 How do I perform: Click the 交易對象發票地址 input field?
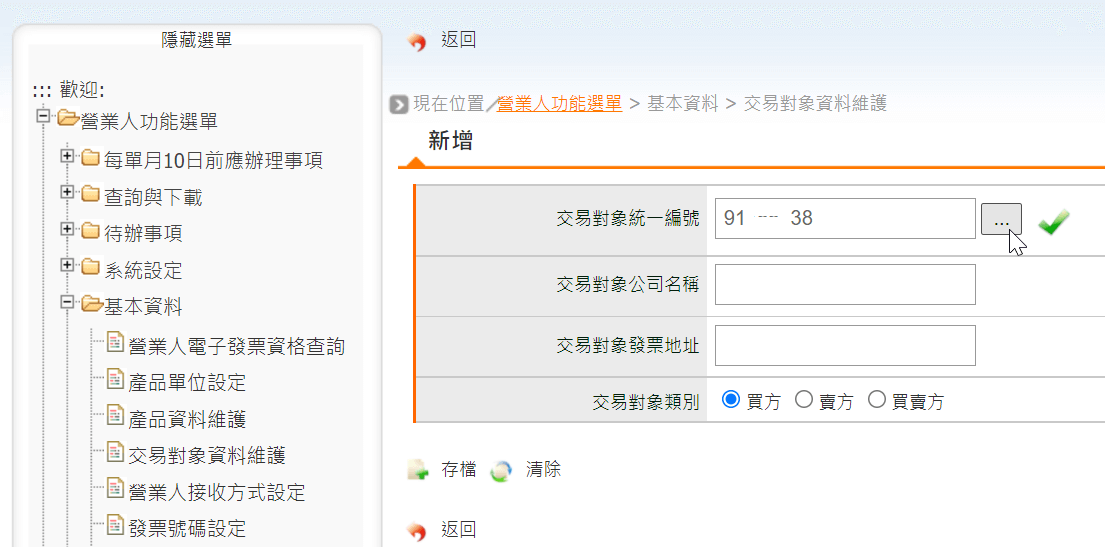pyautogui.click(x=845, y=345)
